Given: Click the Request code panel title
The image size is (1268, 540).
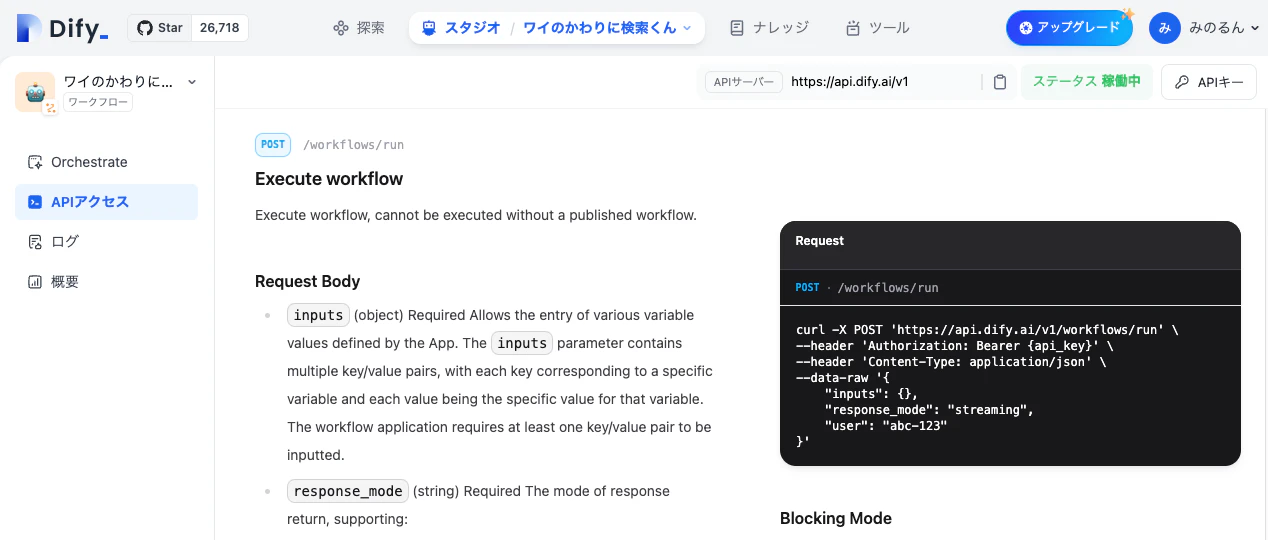Looking at the screenshot, I should (819, 241).
